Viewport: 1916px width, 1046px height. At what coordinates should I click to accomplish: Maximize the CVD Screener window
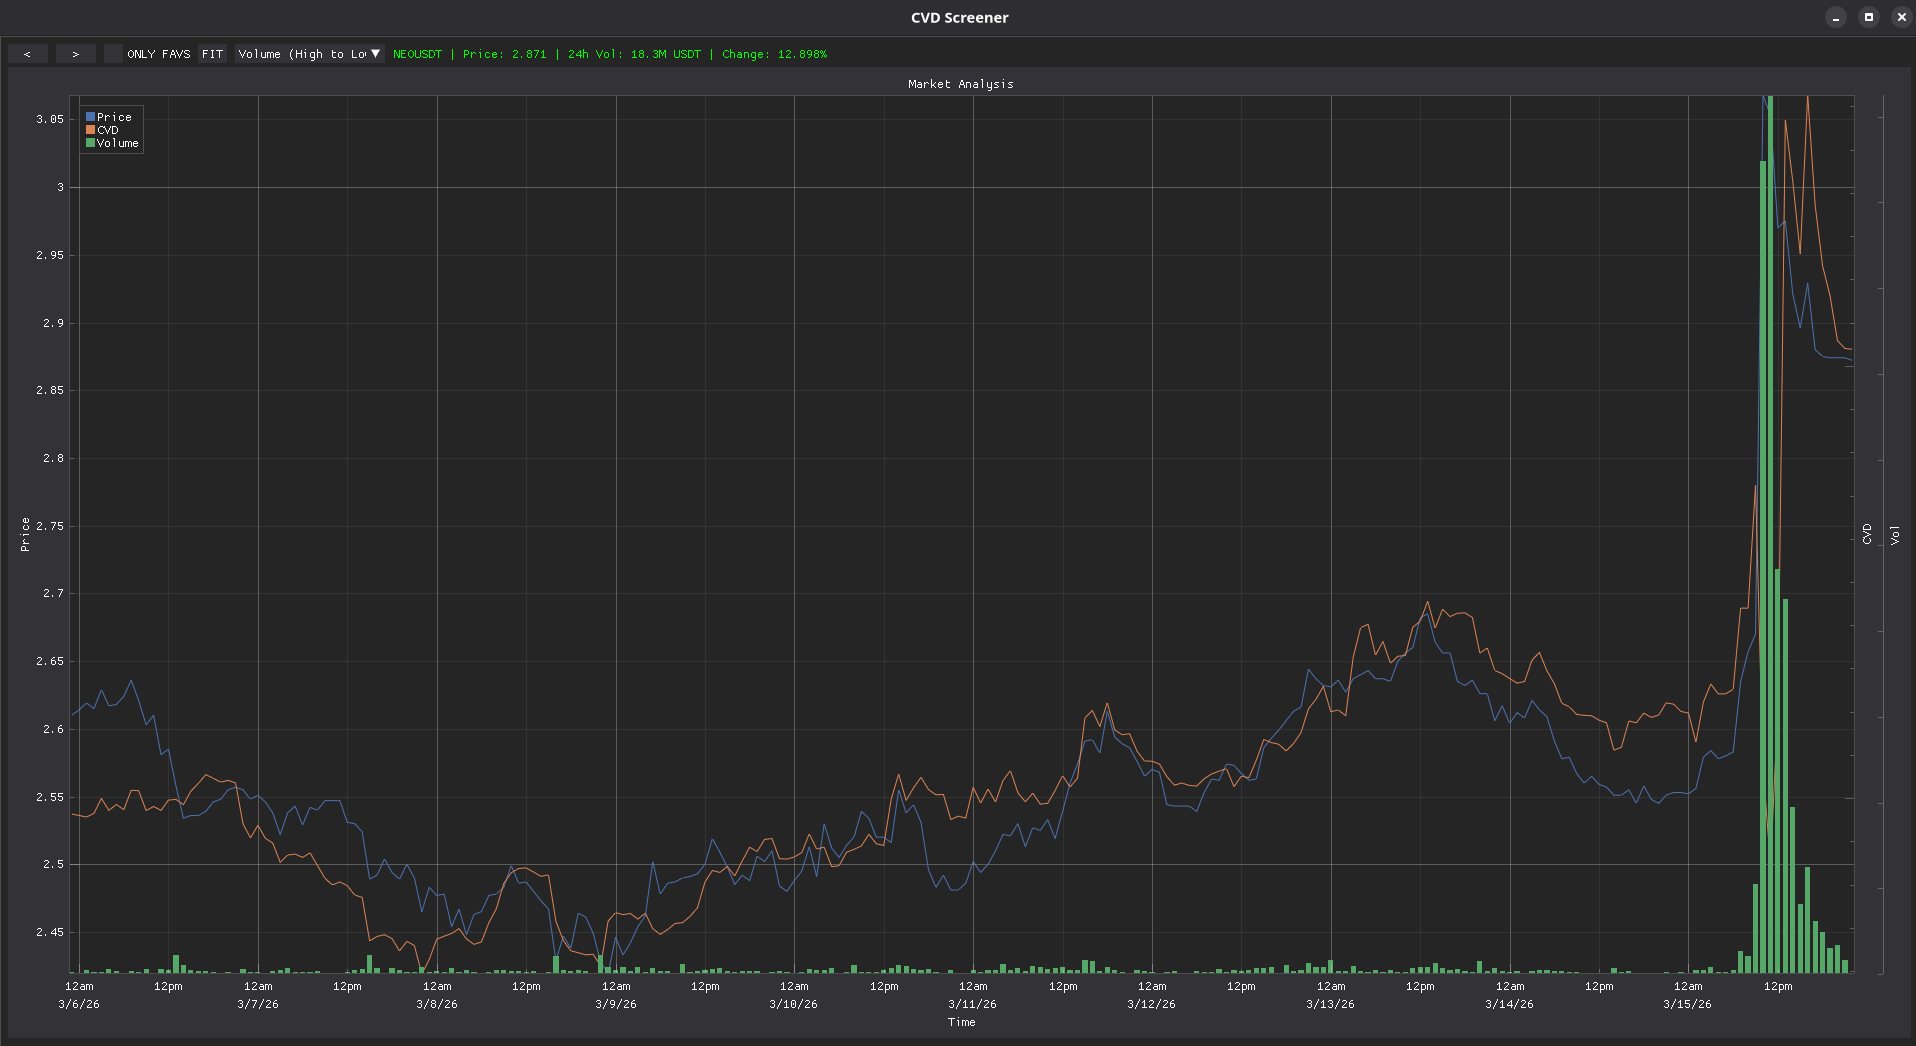tap(1868, 17)
